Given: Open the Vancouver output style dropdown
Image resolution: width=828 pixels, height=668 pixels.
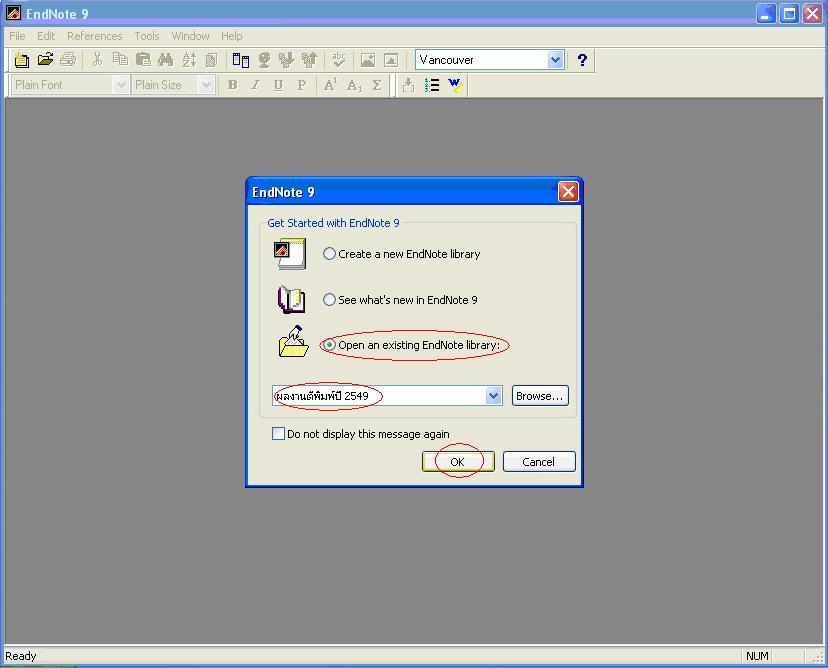Looking at the screenshot, I should 555,60.
